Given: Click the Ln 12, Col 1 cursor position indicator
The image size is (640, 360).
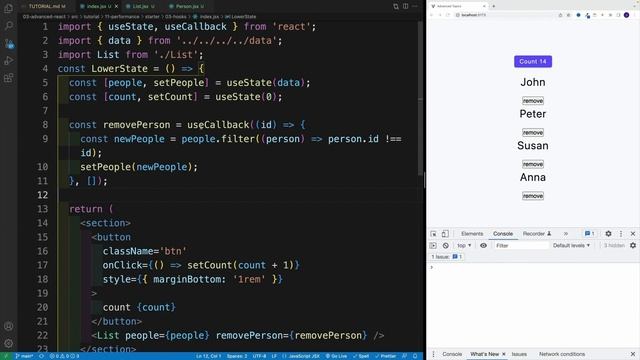Looking at the screenshot, I should (208, 356).
